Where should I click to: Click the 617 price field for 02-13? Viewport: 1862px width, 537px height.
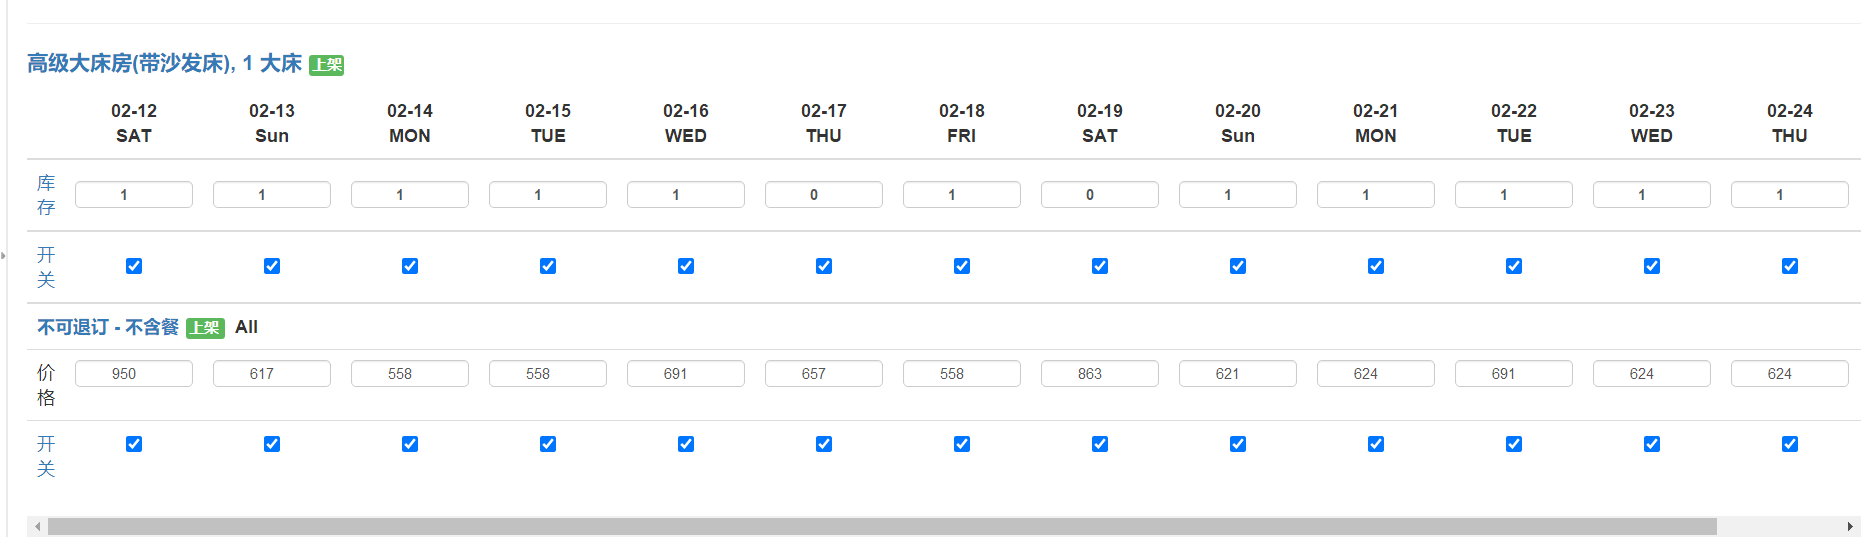click(x=272, y=374)
